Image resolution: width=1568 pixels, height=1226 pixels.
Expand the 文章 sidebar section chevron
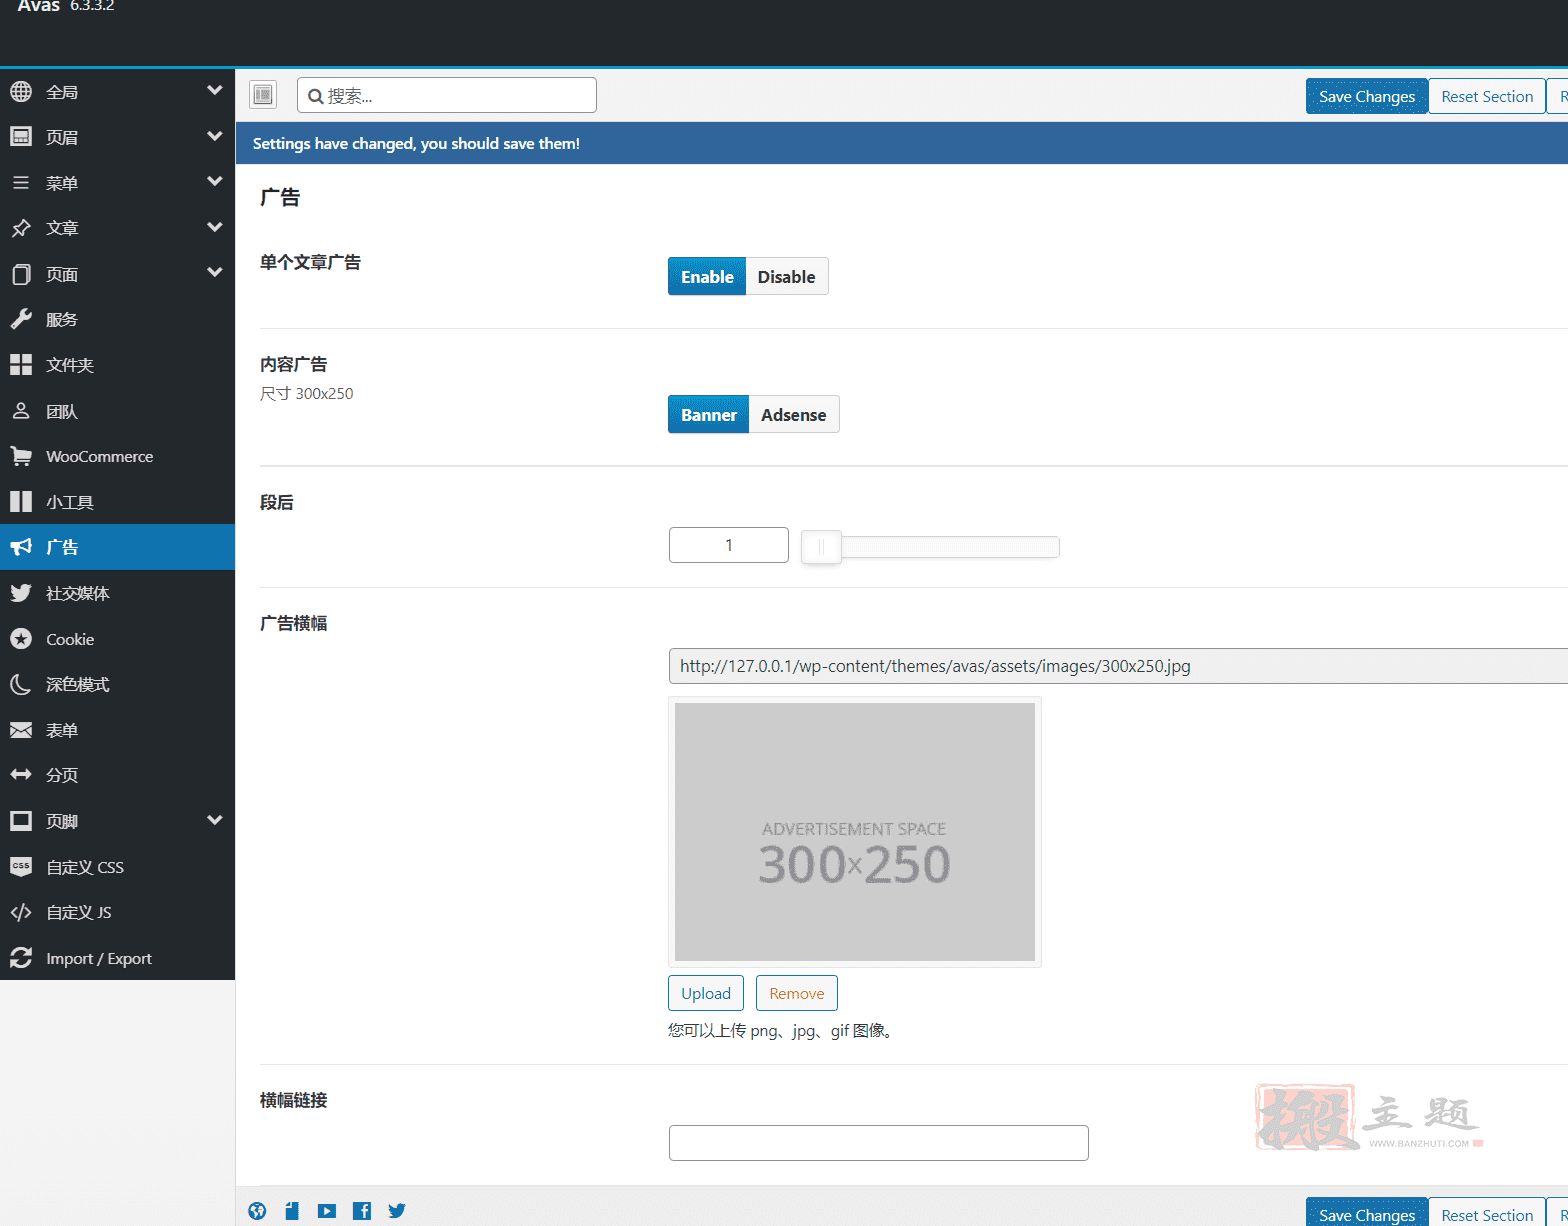pos(214,228)
